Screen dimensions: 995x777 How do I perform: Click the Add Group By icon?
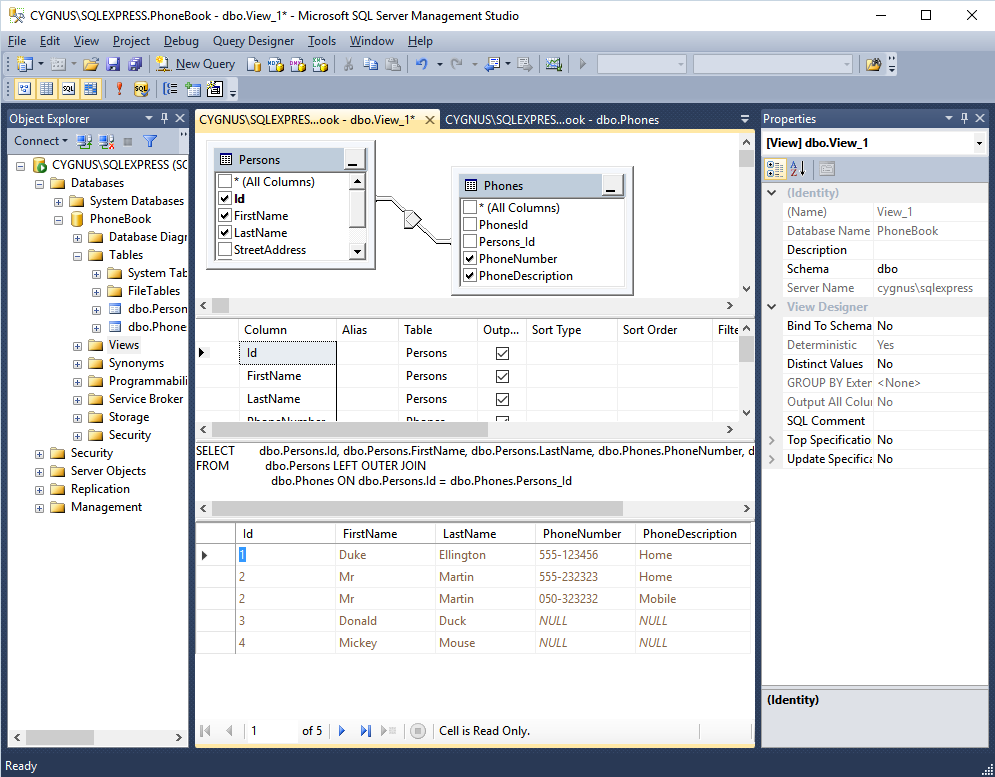pyautogui.click(x=170, y=89)
